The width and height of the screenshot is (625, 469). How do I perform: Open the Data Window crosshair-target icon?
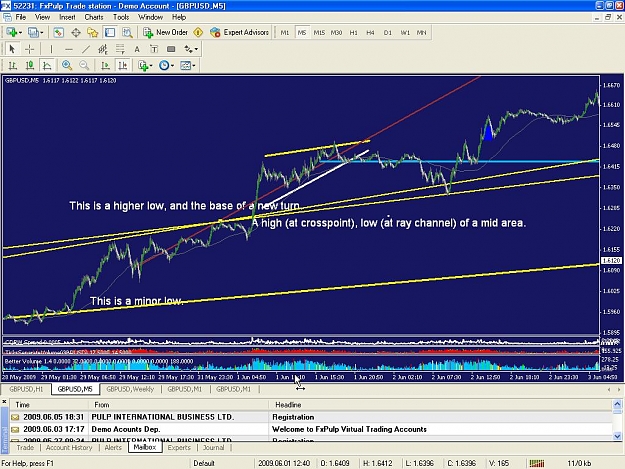point(76,33)
